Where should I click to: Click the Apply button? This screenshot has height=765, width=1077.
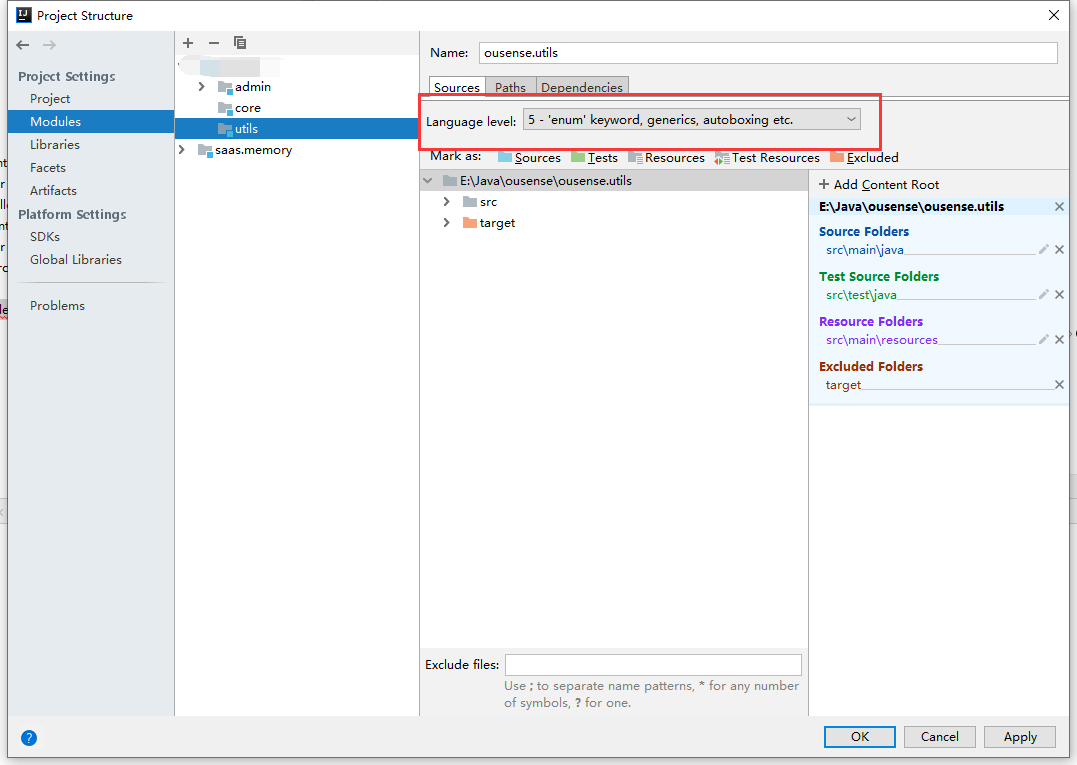[1019, 736]
